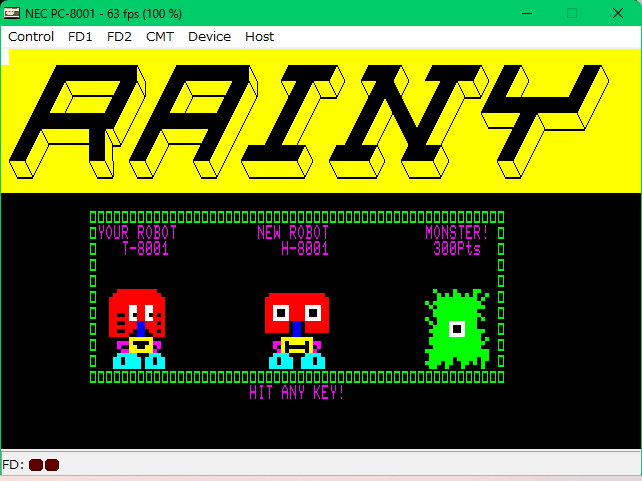
Task: Open the CMT cassette menu
Action: (x=159, y=36)
